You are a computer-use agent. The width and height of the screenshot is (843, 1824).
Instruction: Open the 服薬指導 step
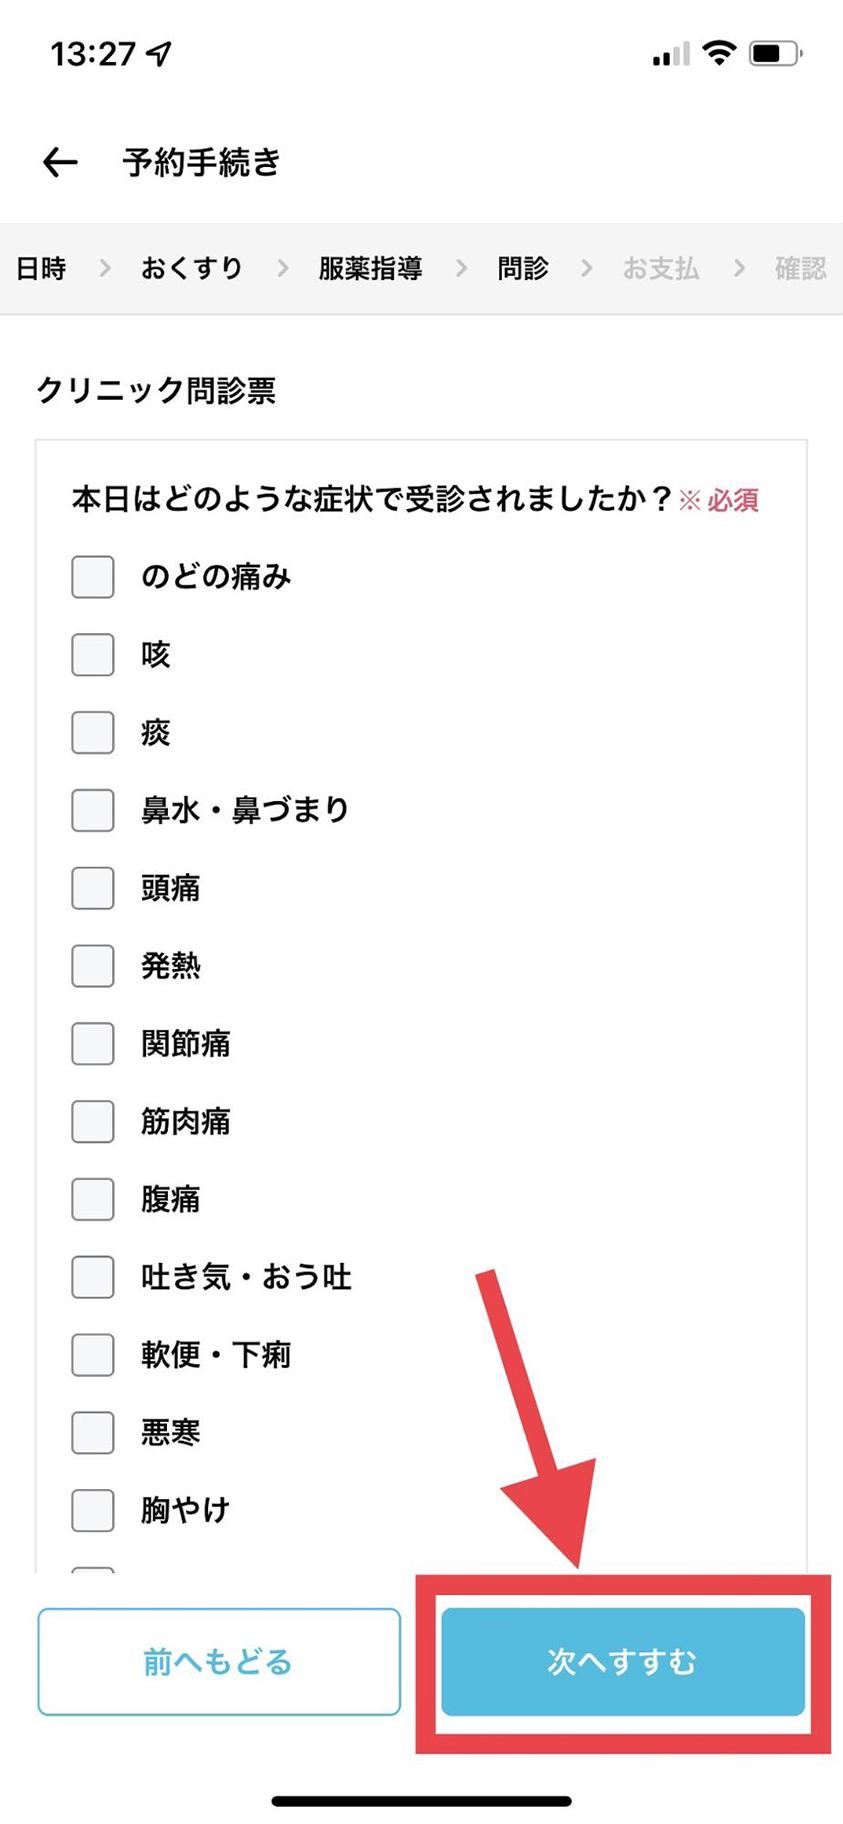(370, 268)
